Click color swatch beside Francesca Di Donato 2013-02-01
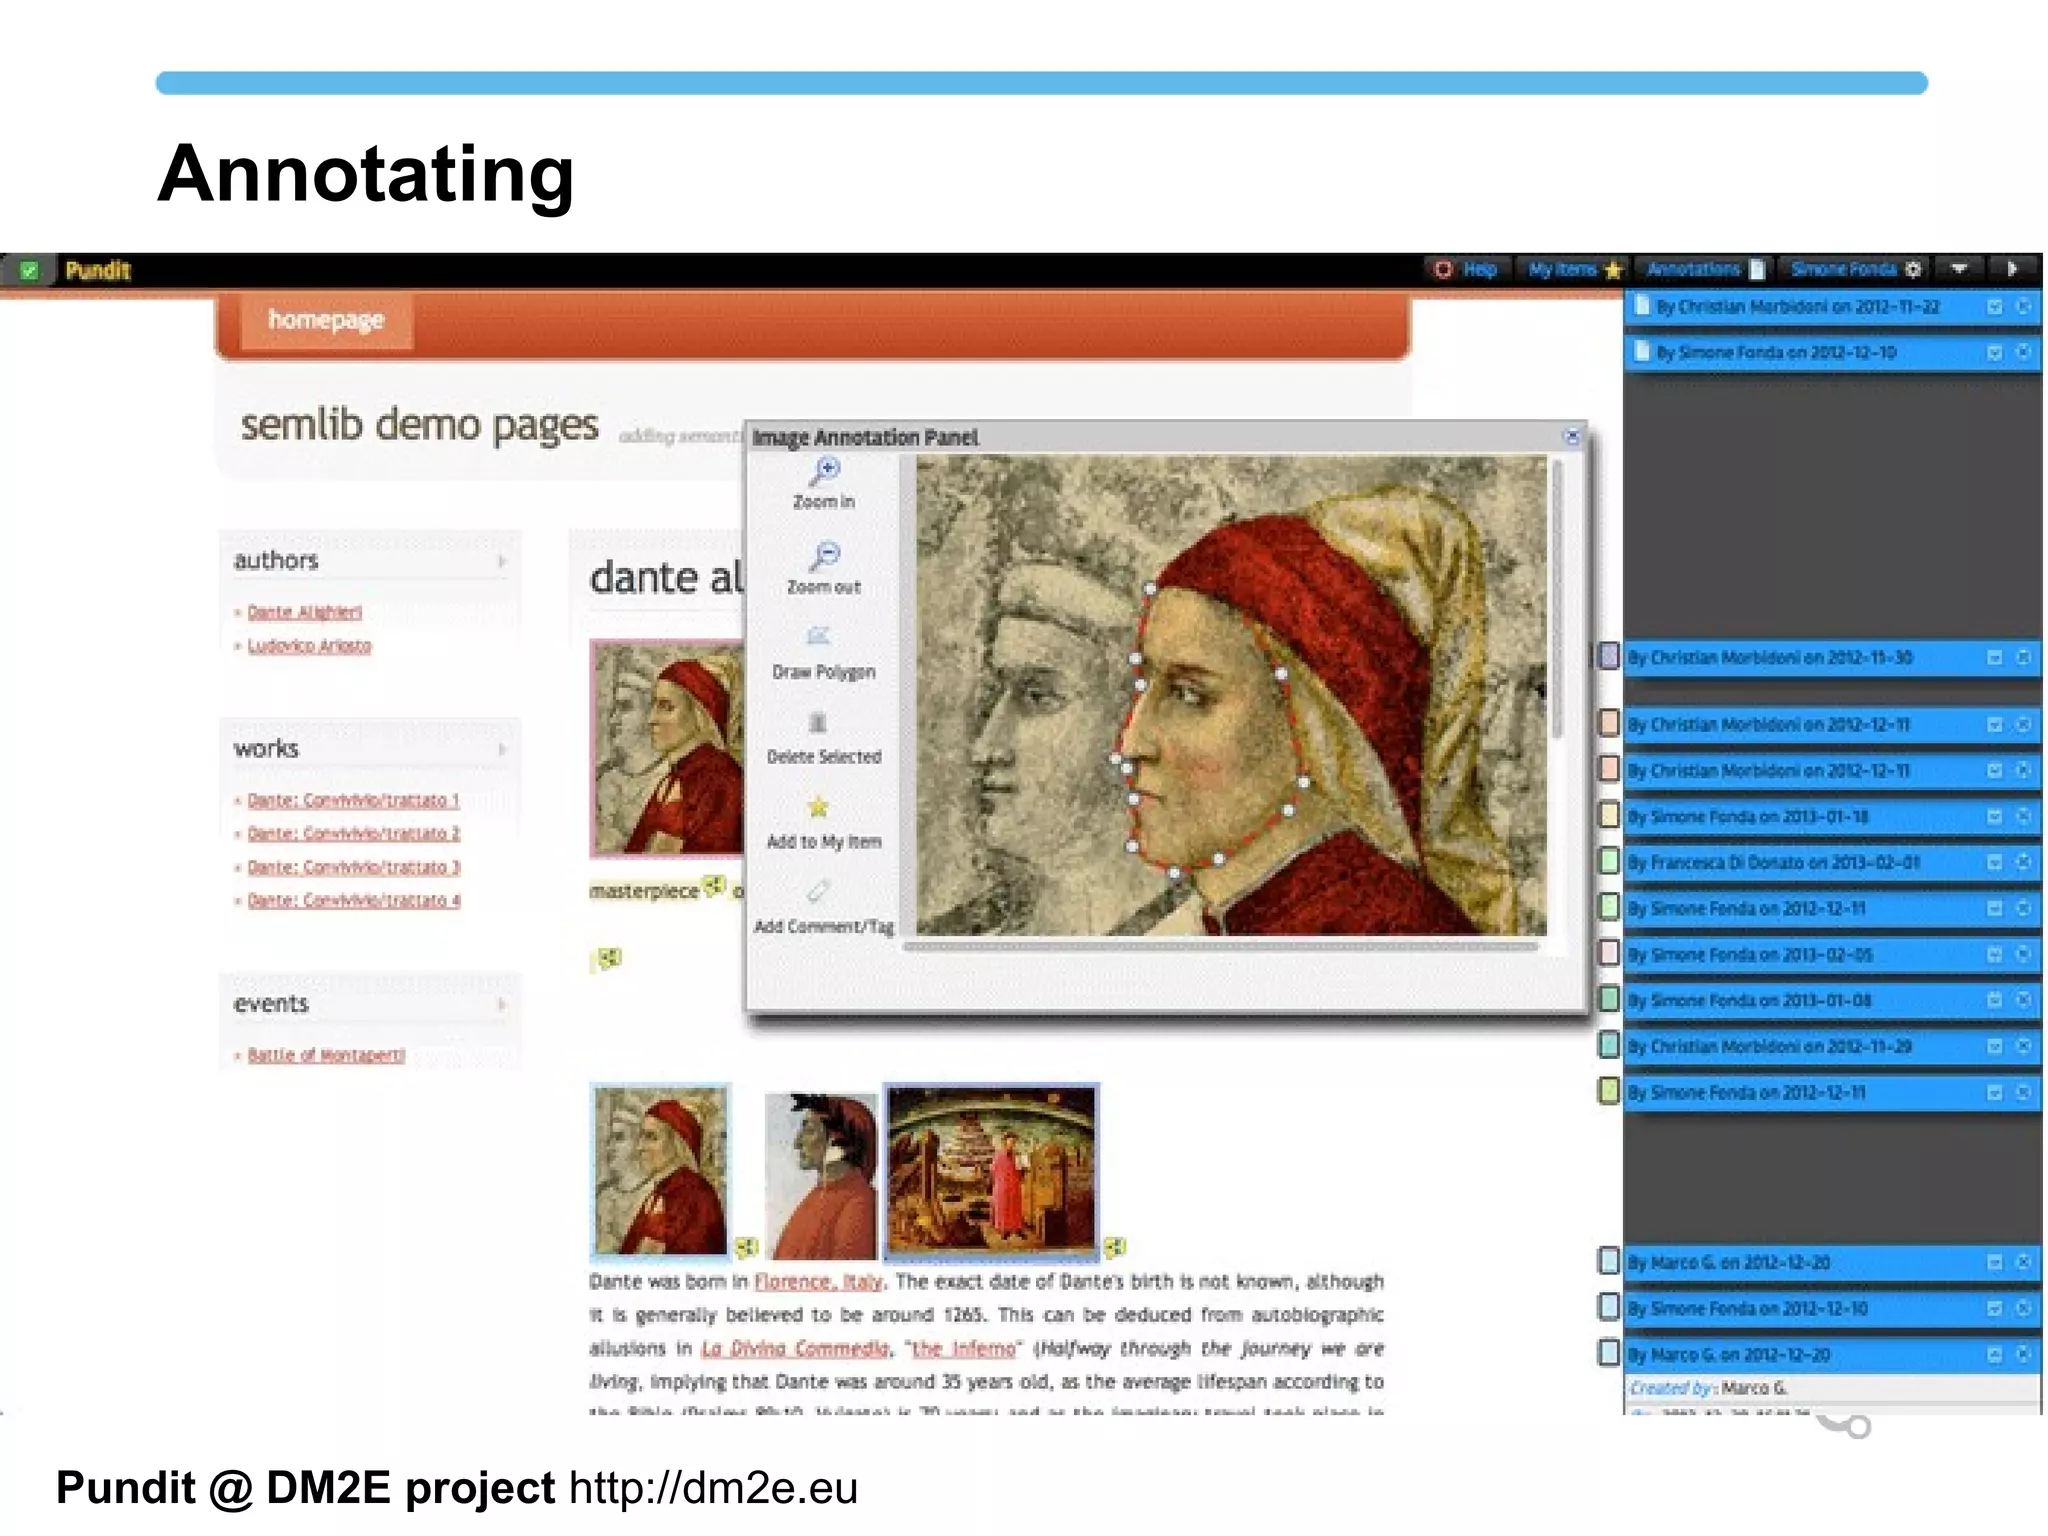The height and width of the screenshot is (1536, 2048). (x=1609, y=861)
